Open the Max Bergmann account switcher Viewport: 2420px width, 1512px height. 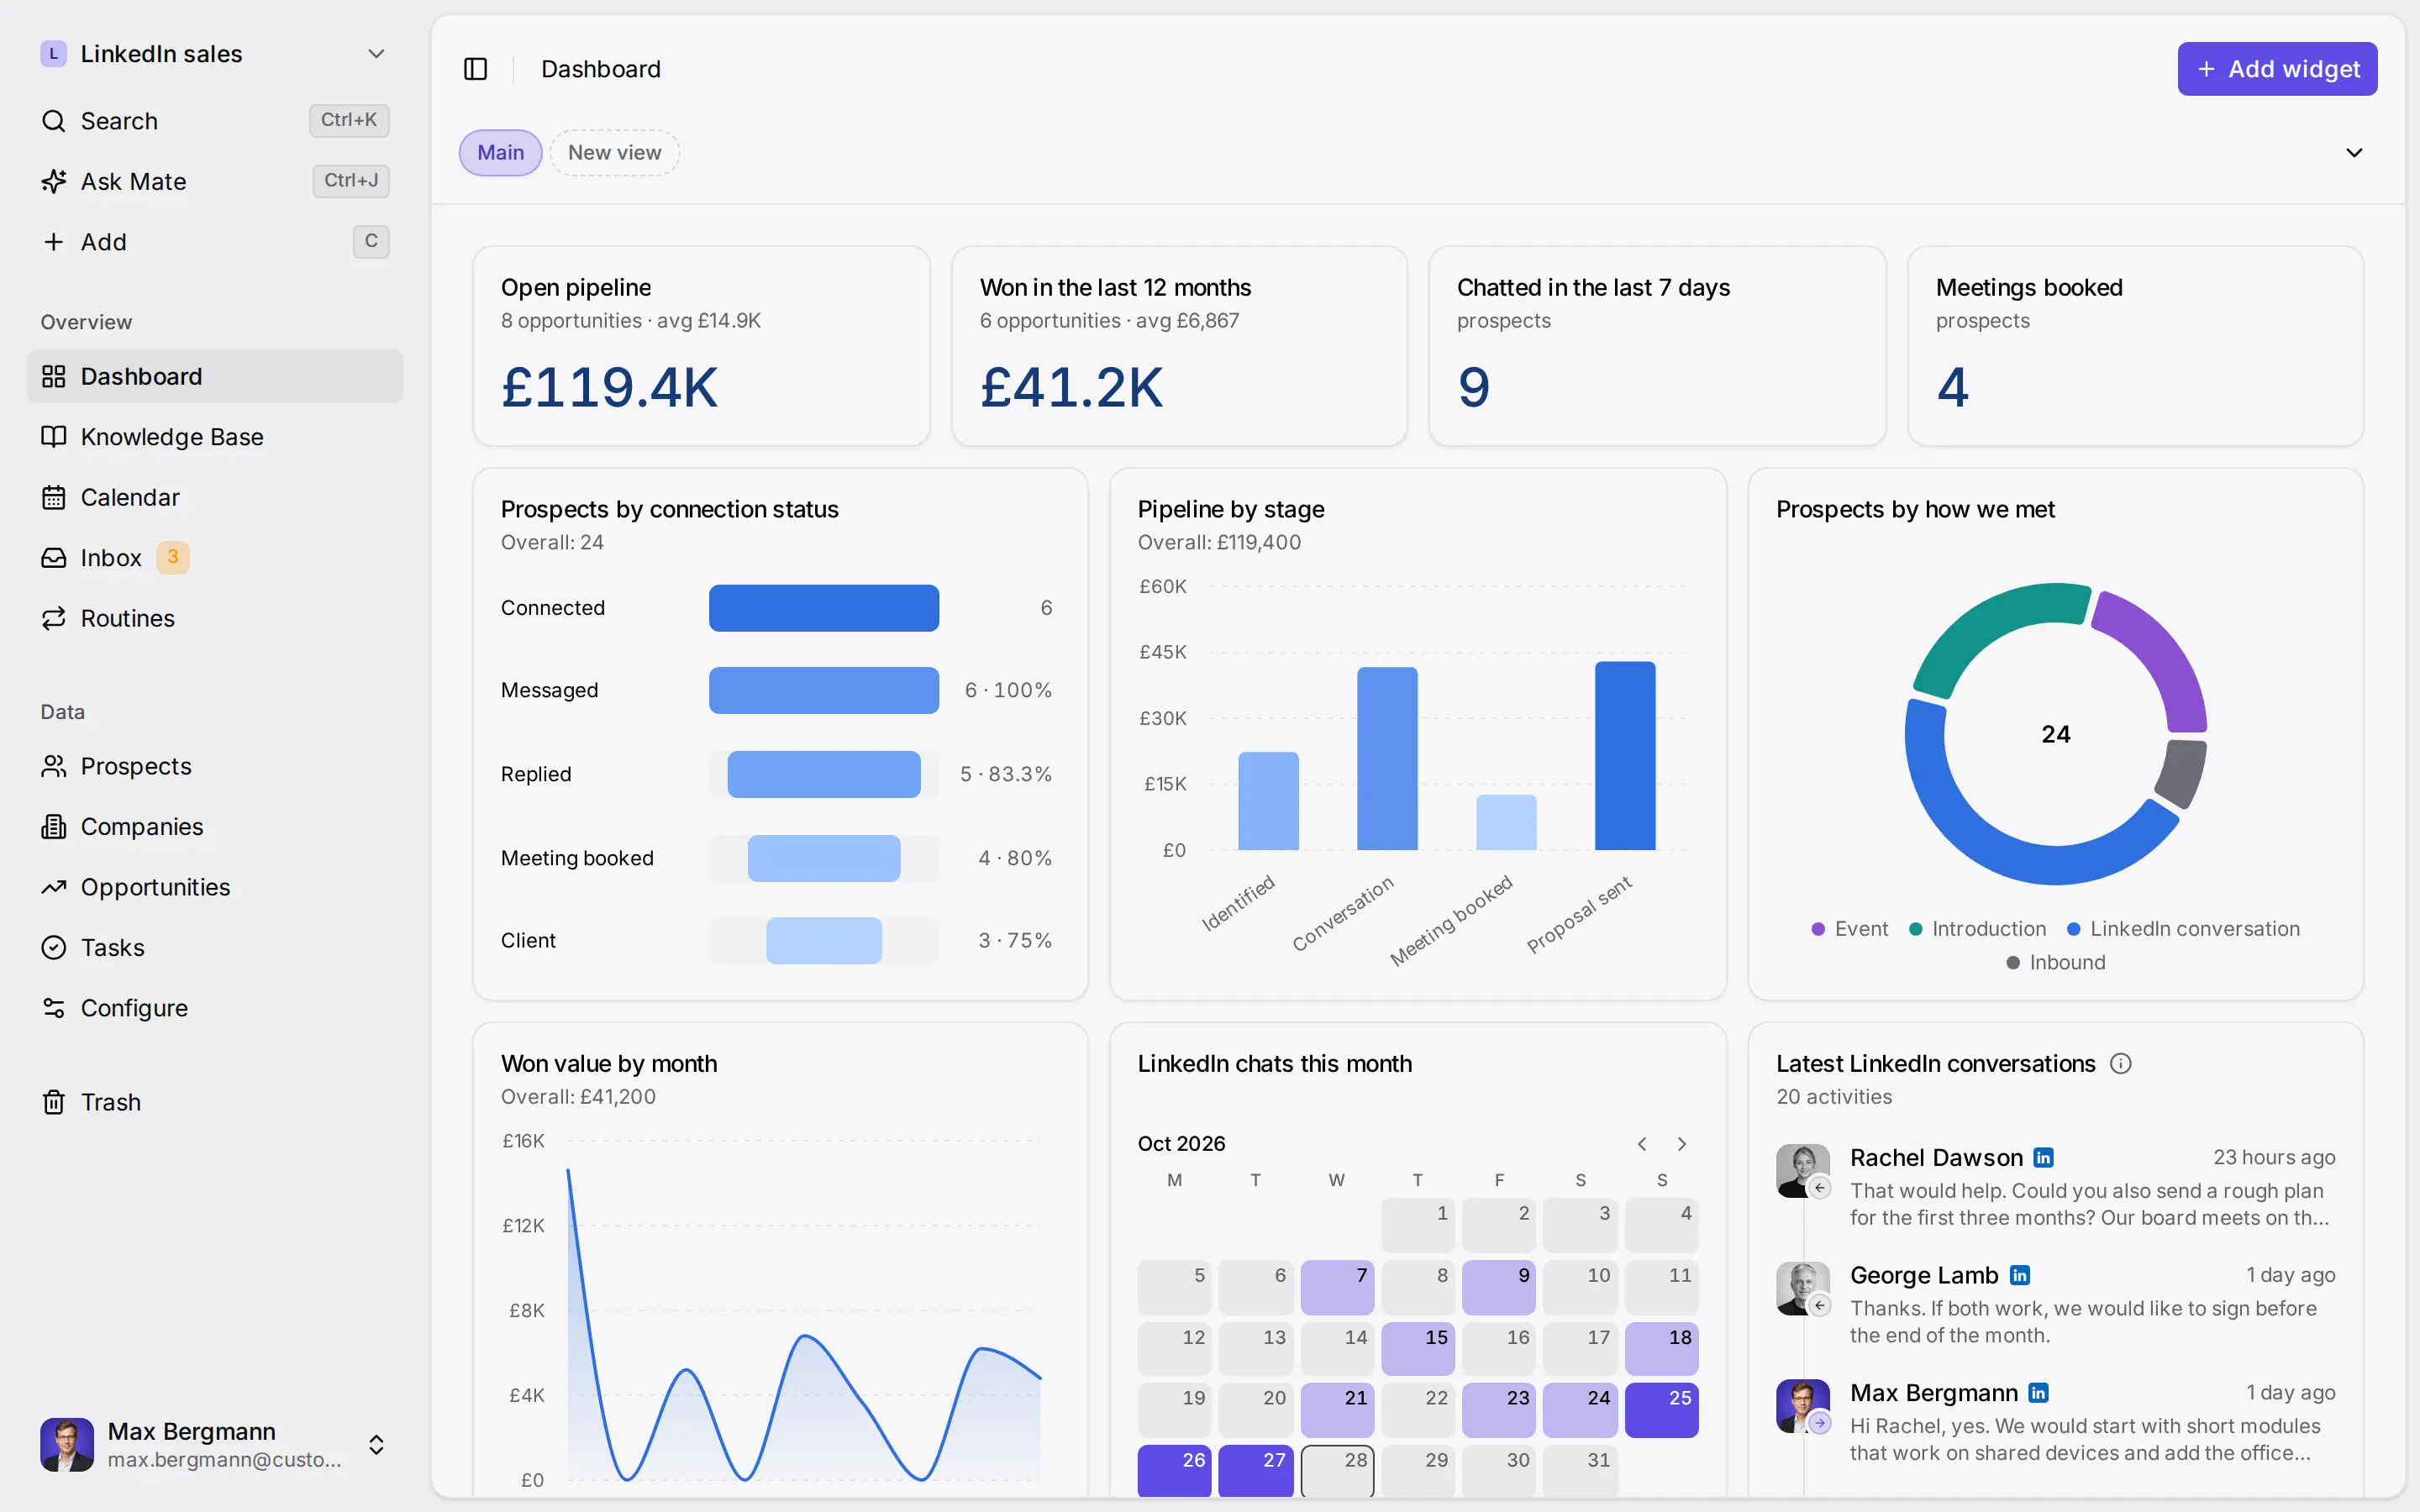point(376,1445)
